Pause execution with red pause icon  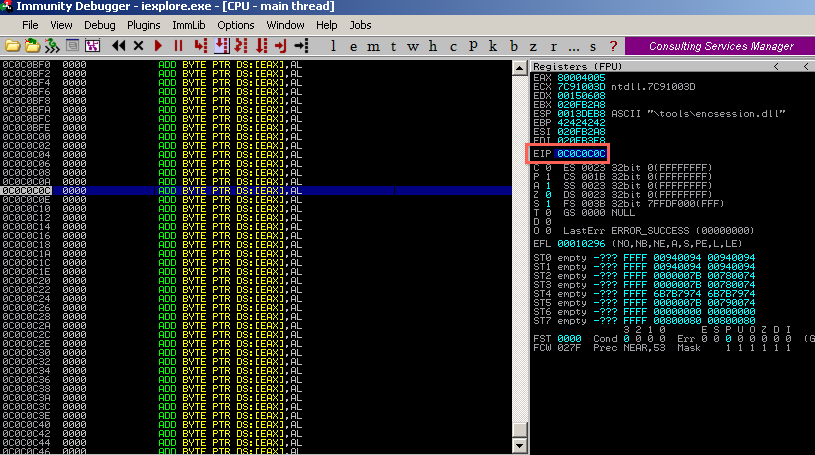tap(178, 46)
